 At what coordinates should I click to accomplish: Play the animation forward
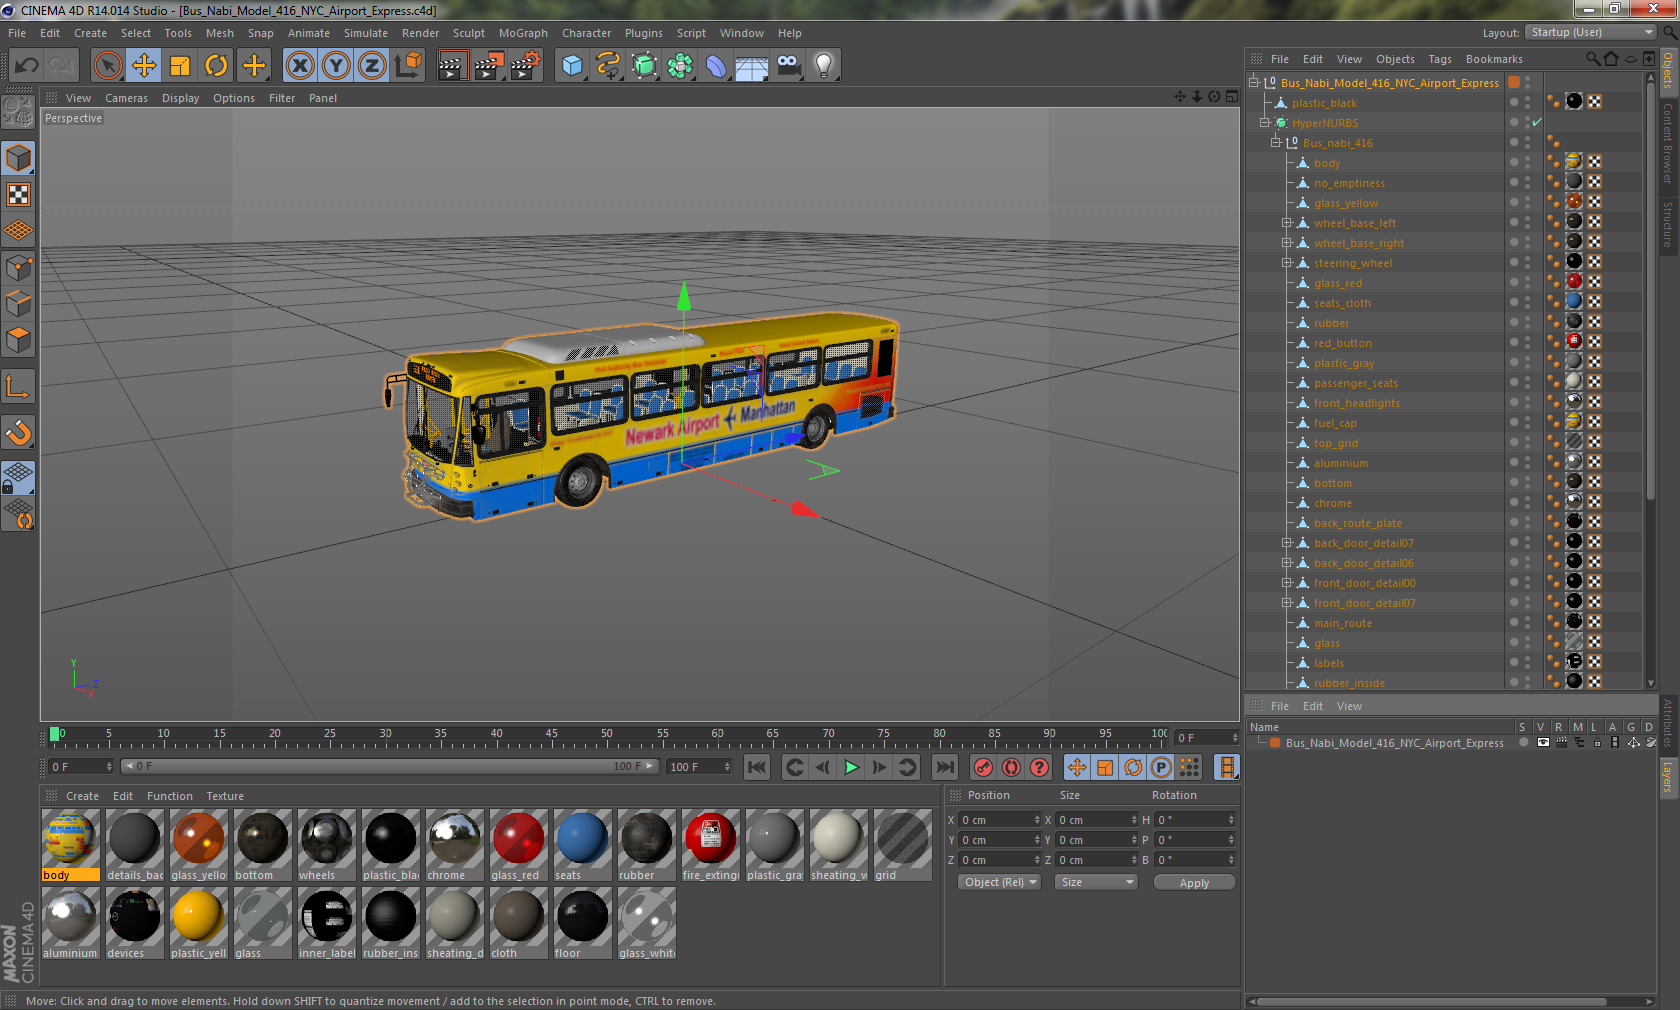click(851, 767)
